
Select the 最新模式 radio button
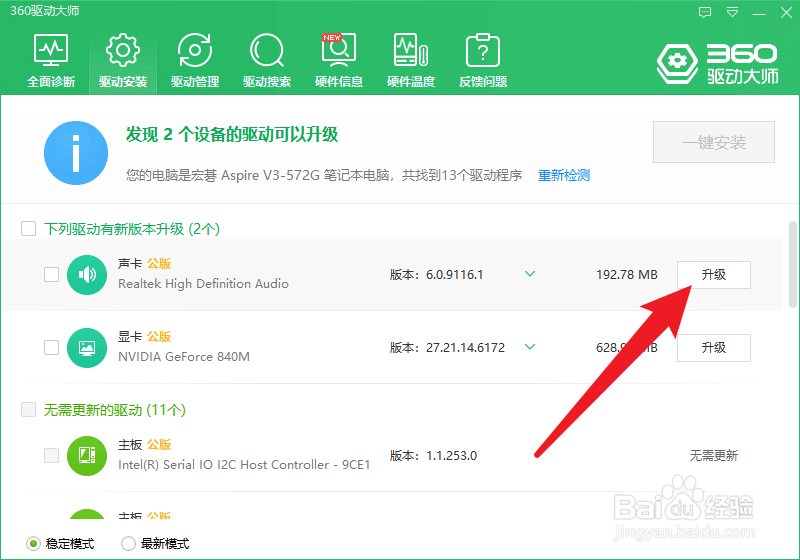point(128,544)
